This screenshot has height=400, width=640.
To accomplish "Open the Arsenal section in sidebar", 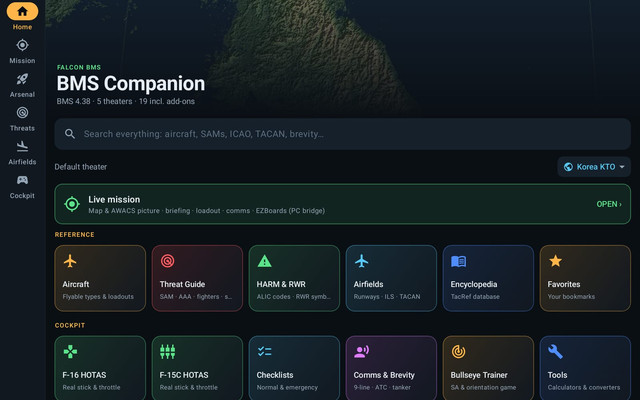I will click(x=22, y=85).
